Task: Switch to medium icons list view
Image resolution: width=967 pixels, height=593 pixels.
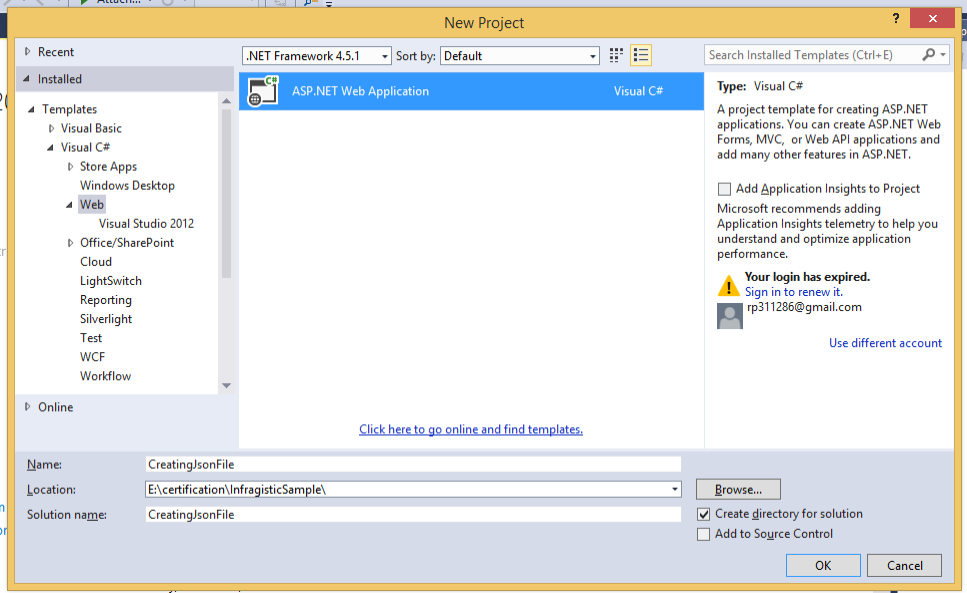Action: pyautogui.click(x=641, y=55)
